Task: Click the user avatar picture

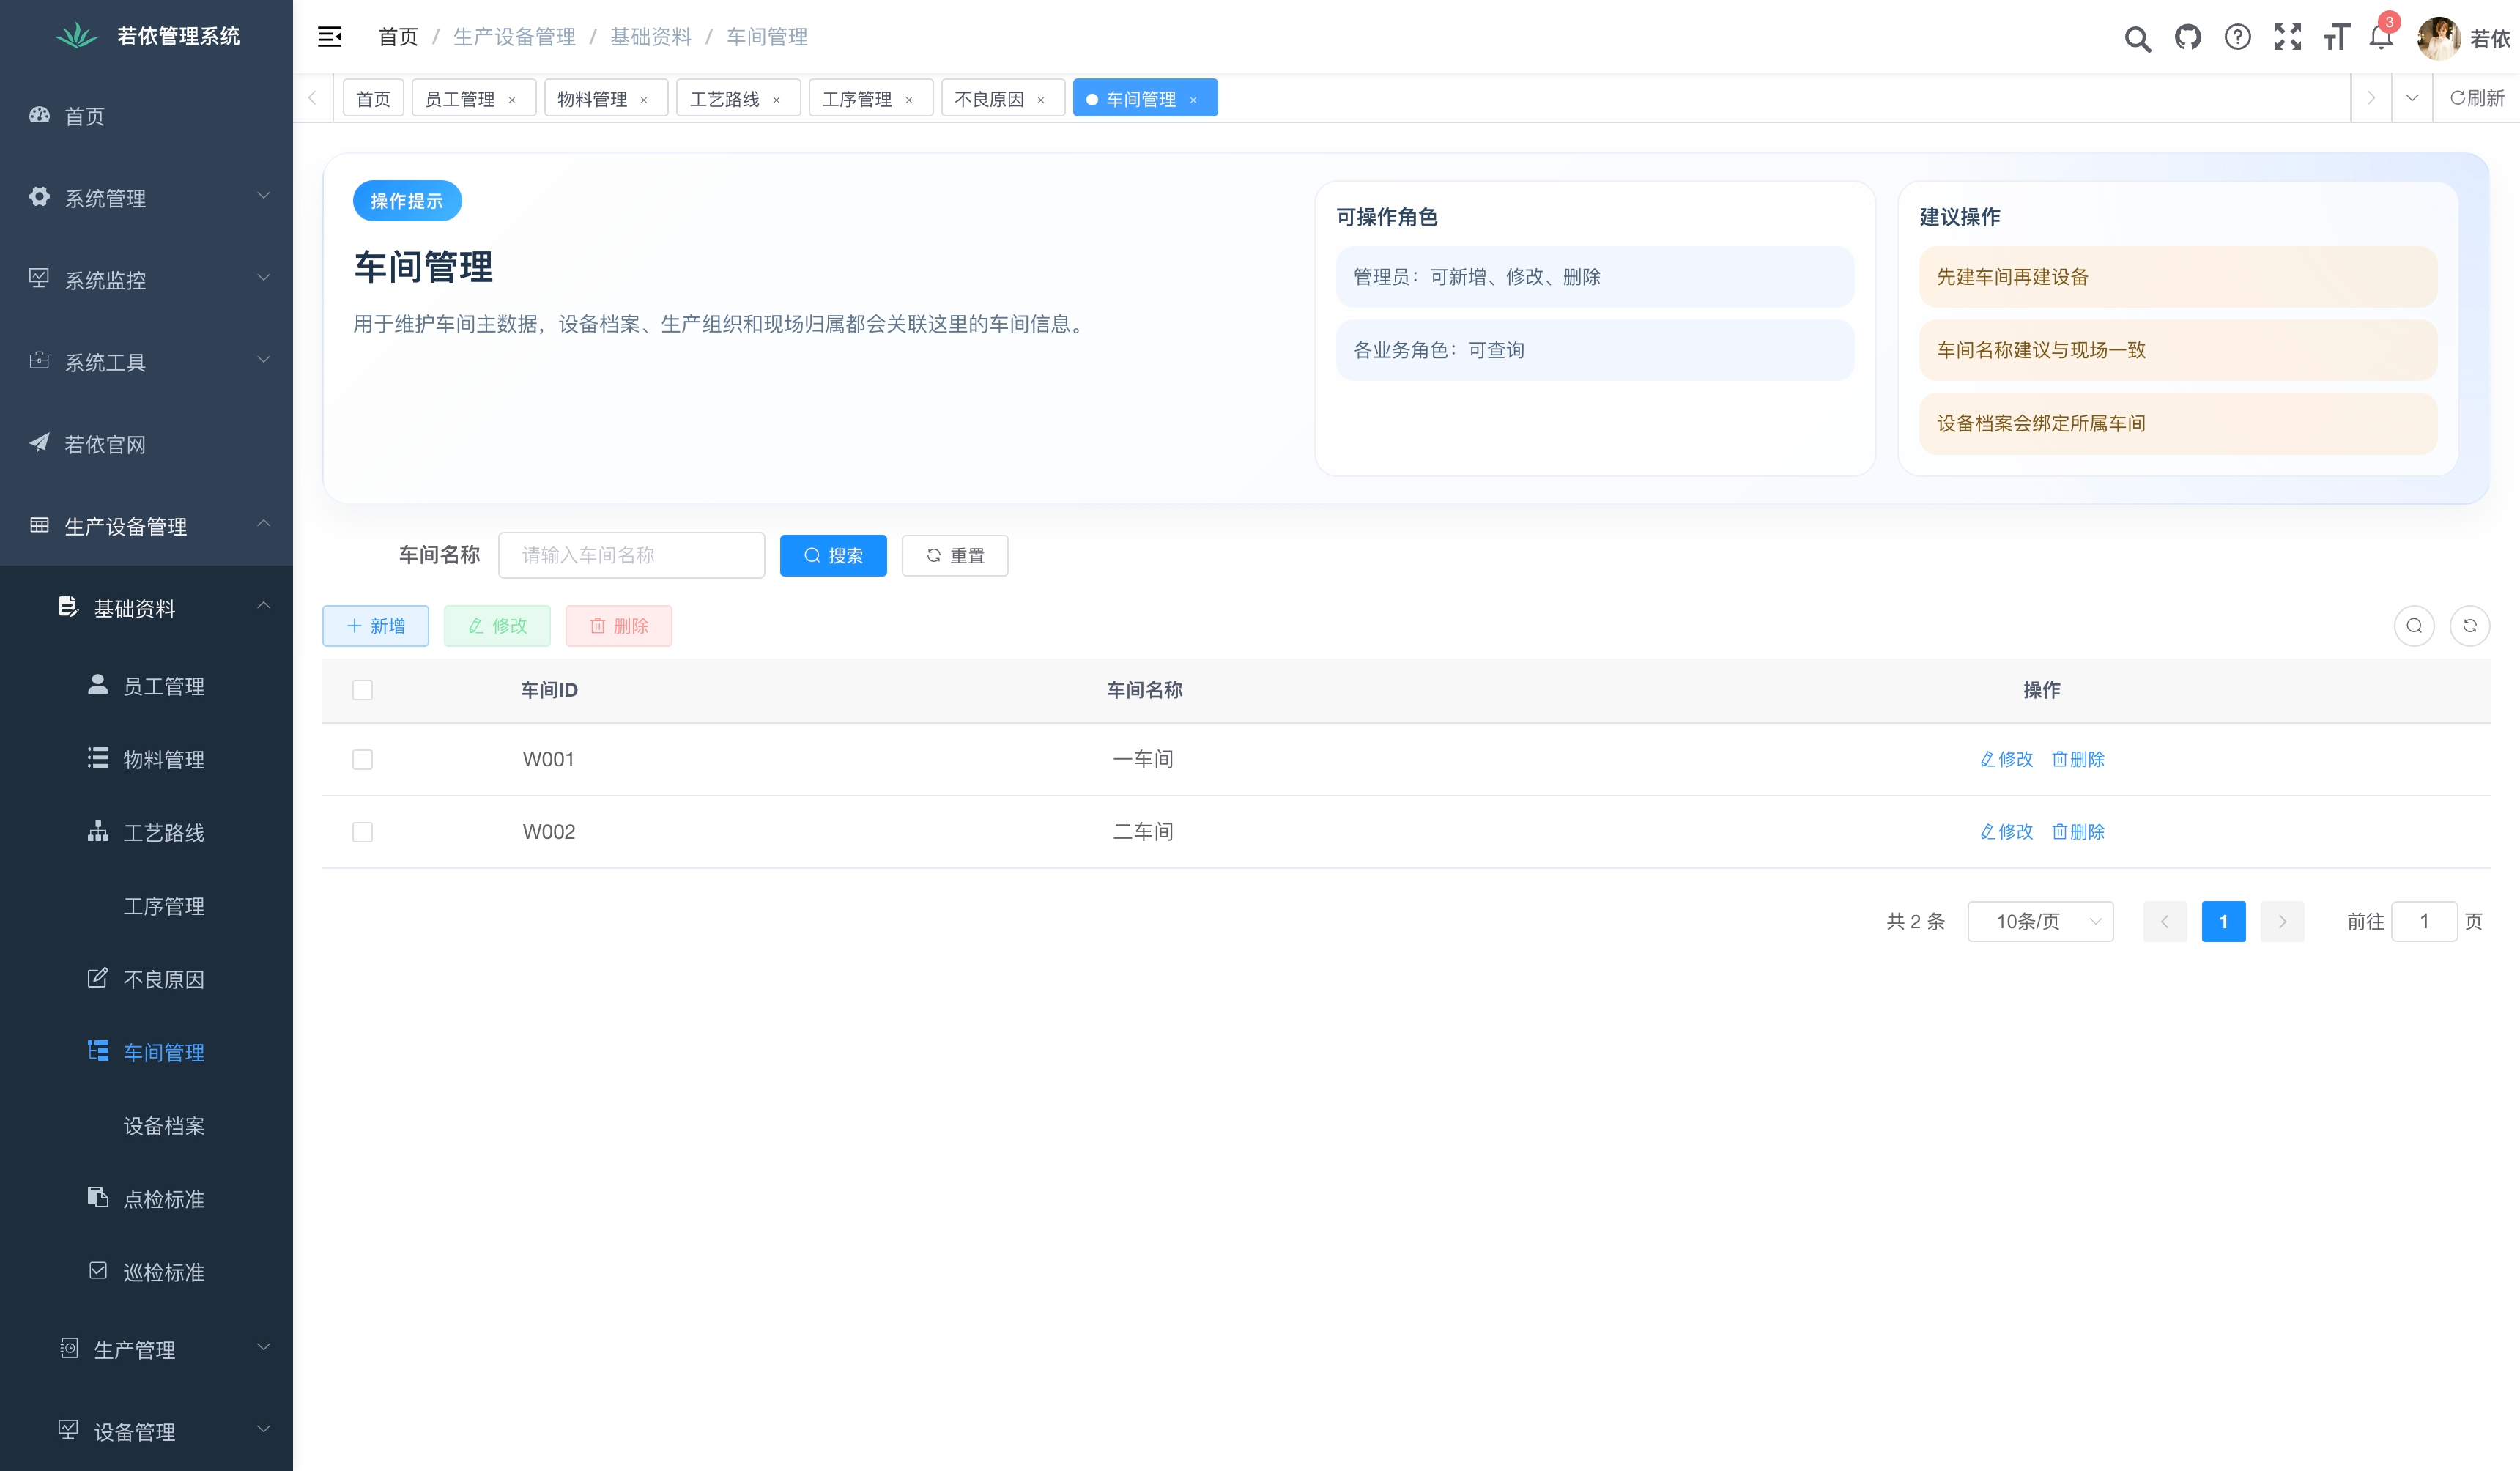Action: tap(2438, 38)
